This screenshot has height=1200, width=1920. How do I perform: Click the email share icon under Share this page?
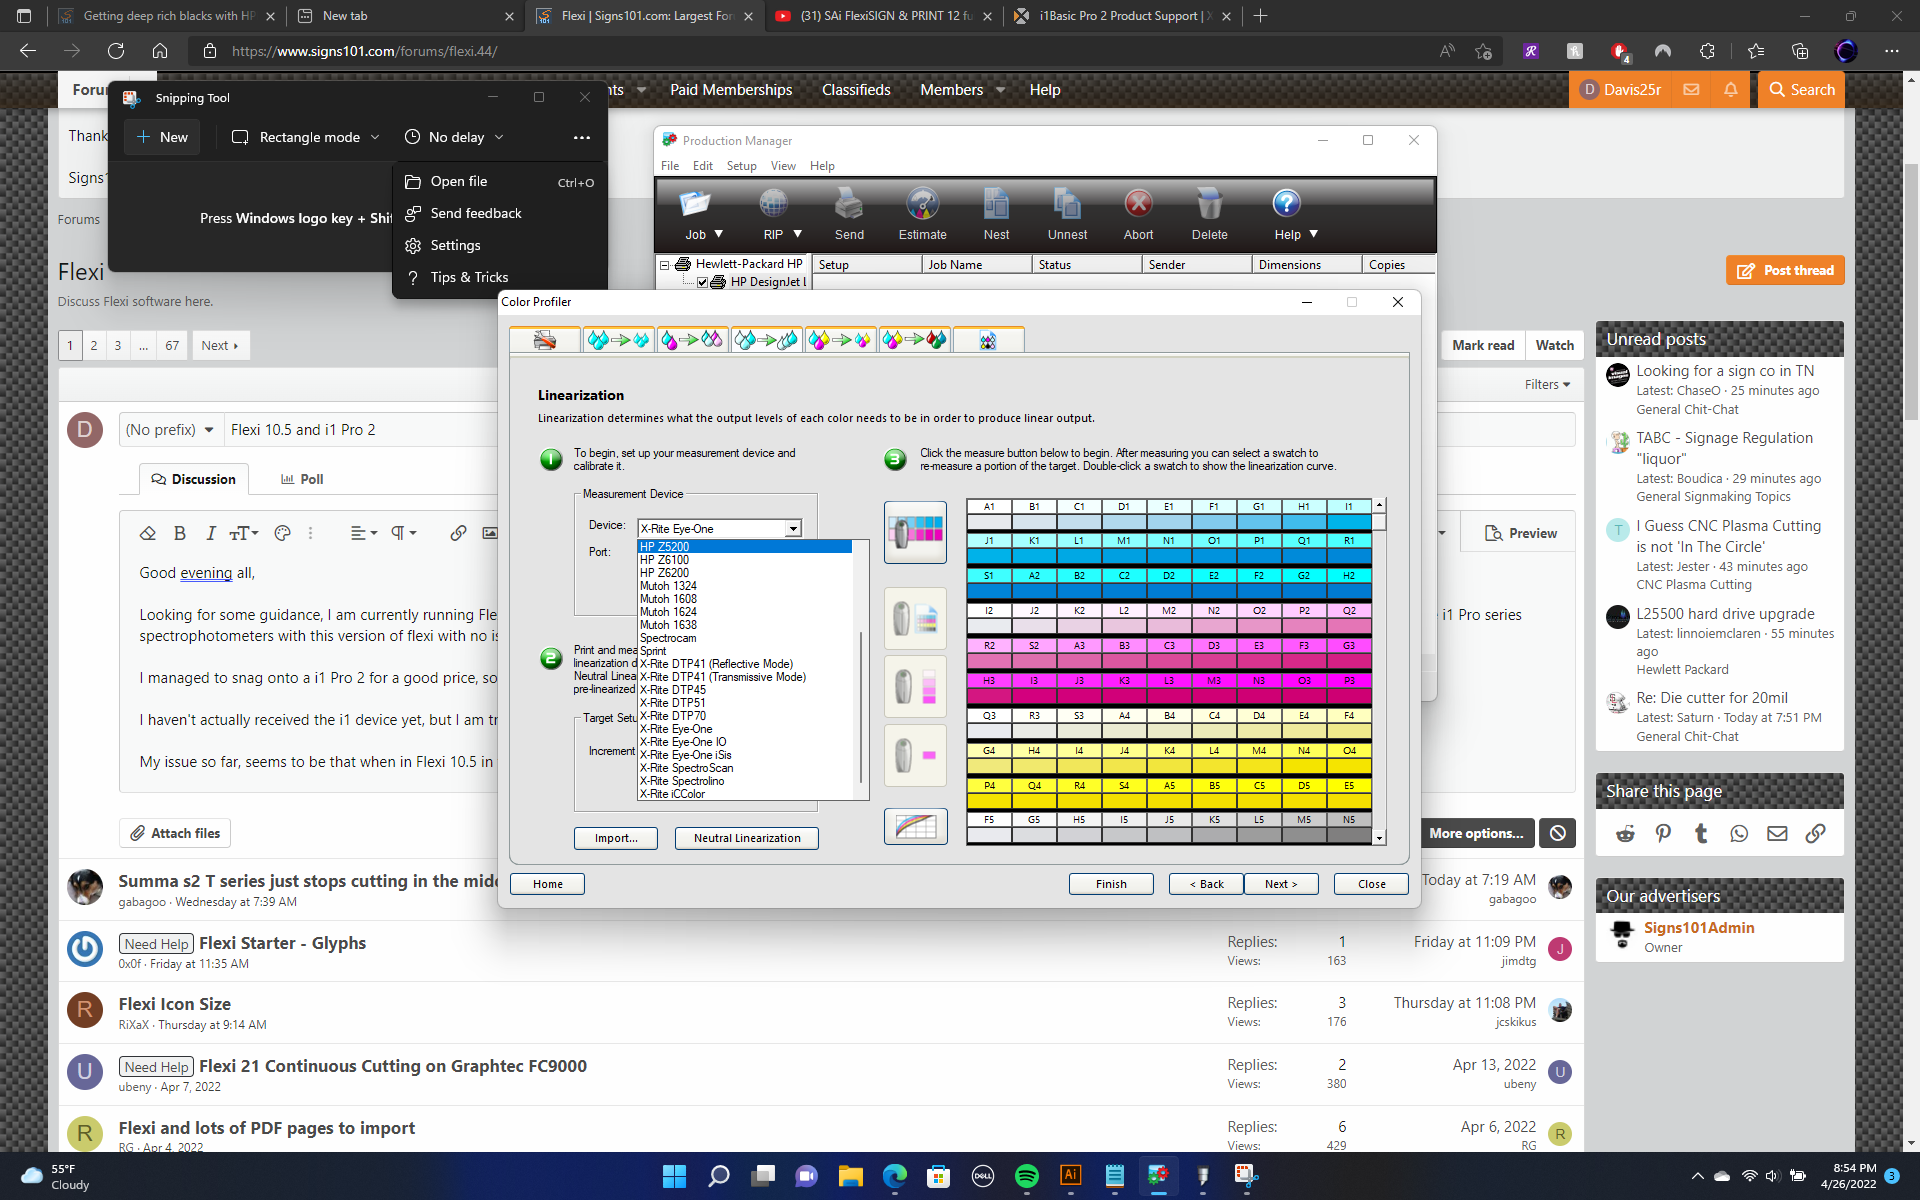click(x=1777, y=833)
